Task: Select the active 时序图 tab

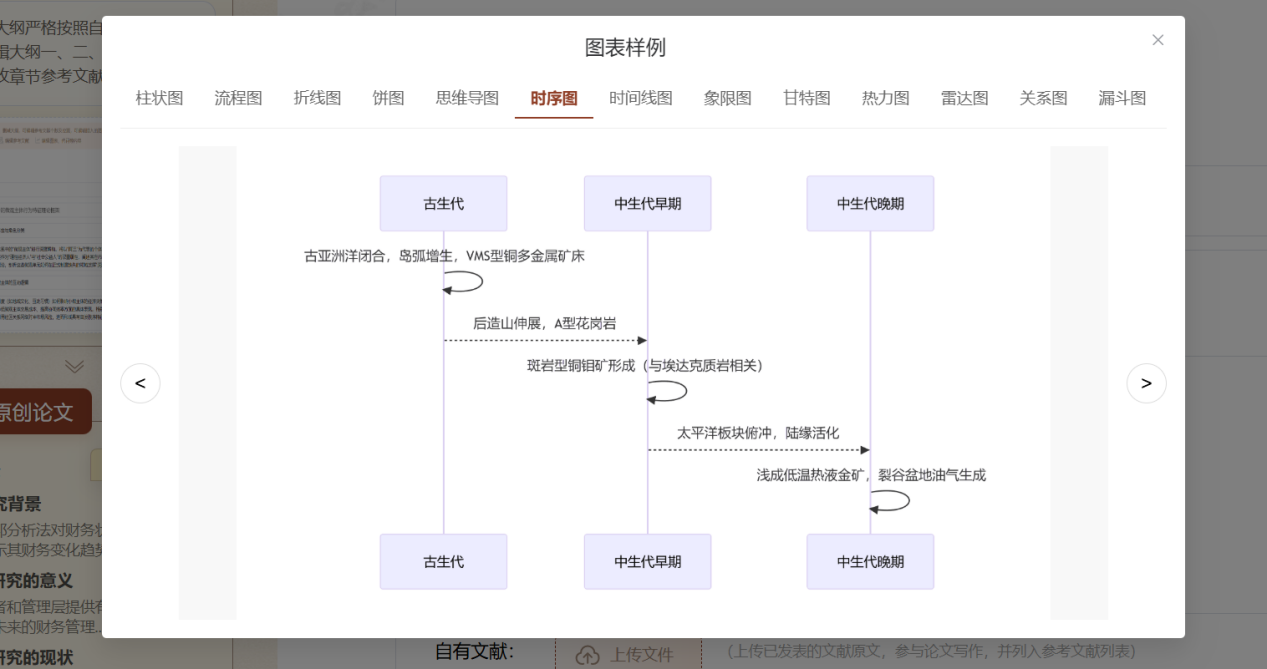Action: coord(554,98)
